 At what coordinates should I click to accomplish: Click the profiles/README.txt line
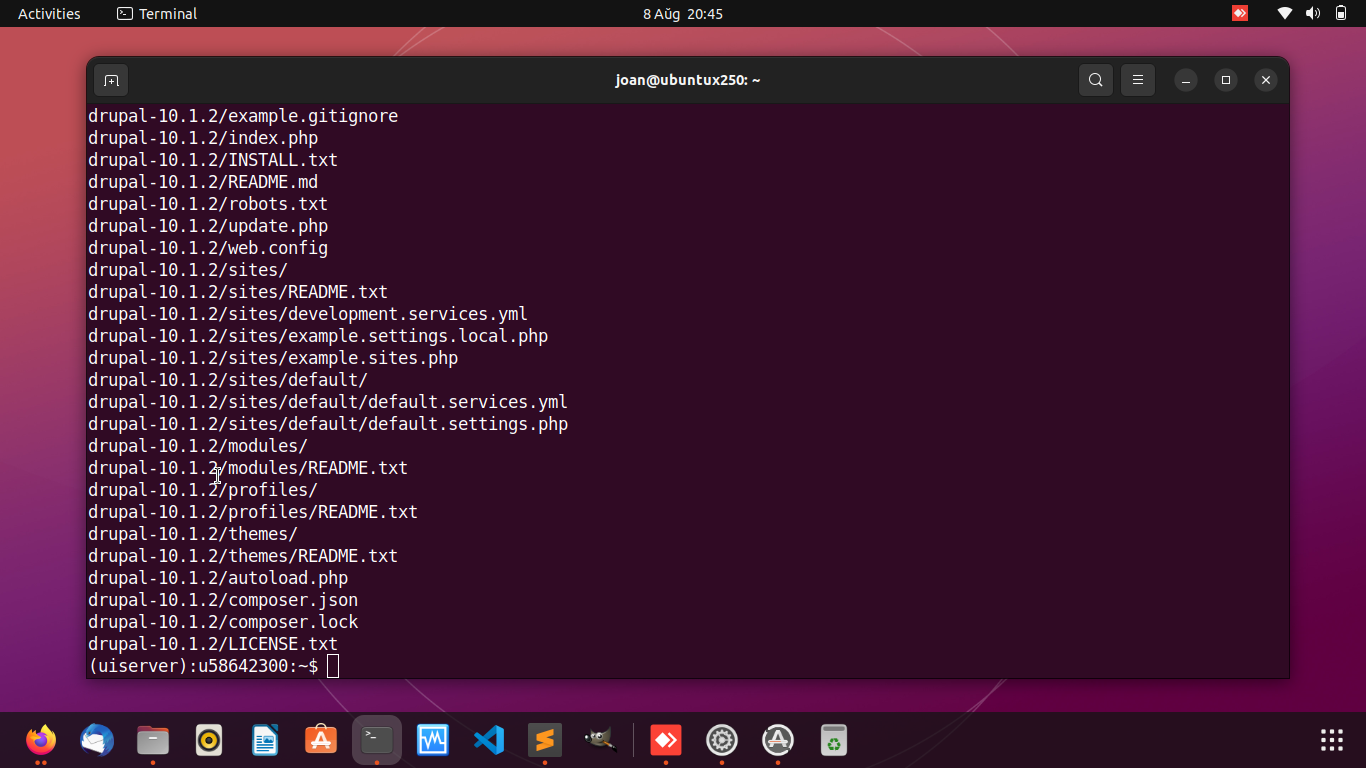(x=253, y=512)
